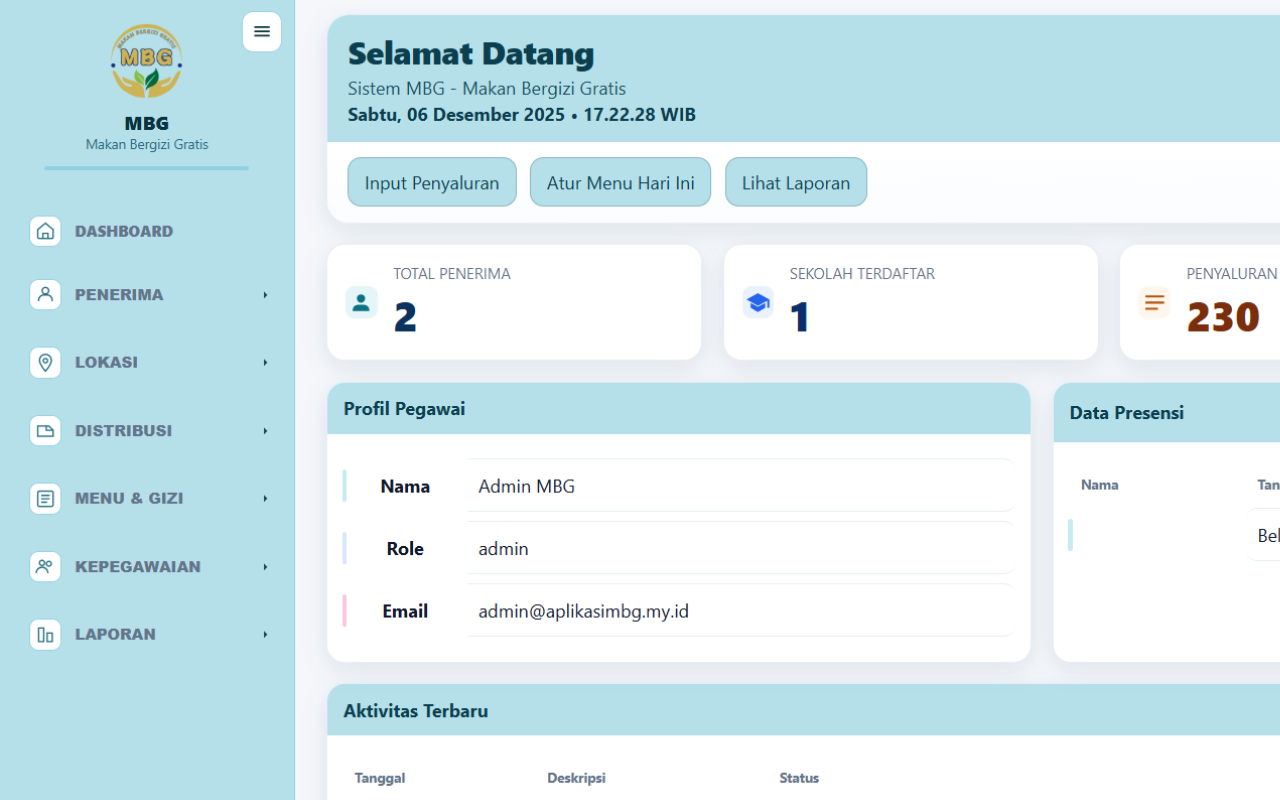
Task: Toggle the sidebar hamburger menu
Action: pyautogui.click(x=261, y=31)
